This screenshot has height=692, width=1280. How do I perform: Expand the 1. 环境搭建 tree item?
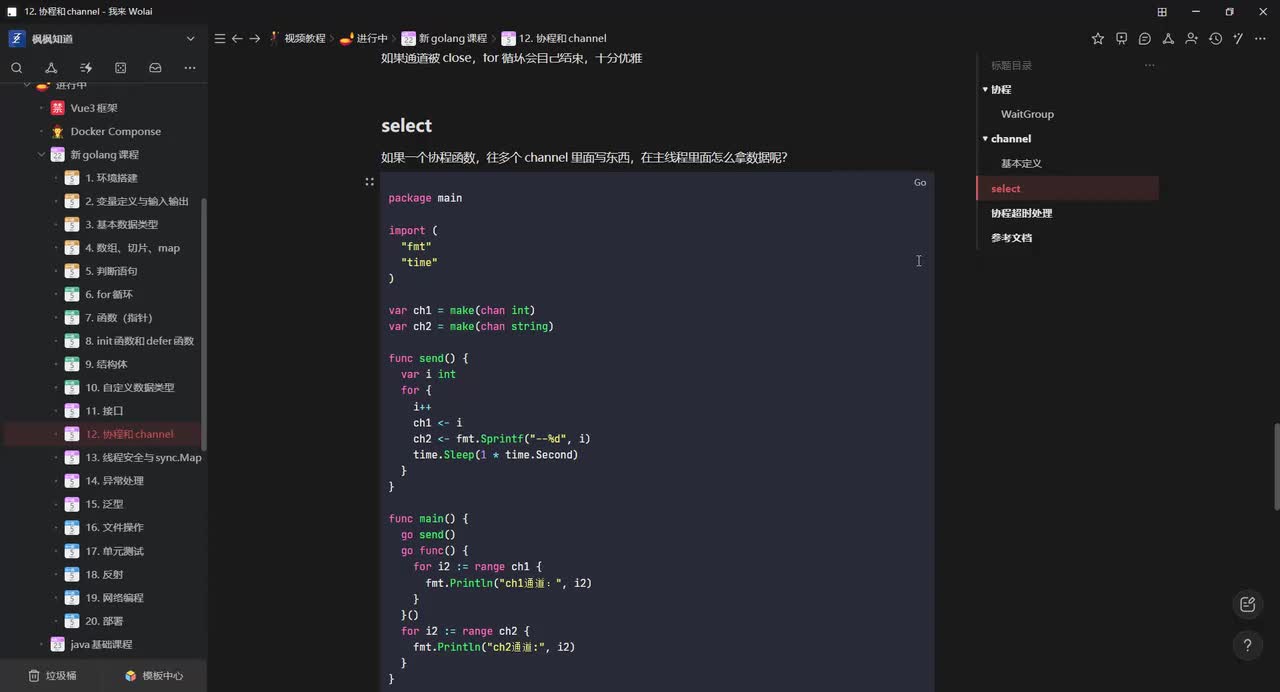pyautogui.click(x=56, y=178)
